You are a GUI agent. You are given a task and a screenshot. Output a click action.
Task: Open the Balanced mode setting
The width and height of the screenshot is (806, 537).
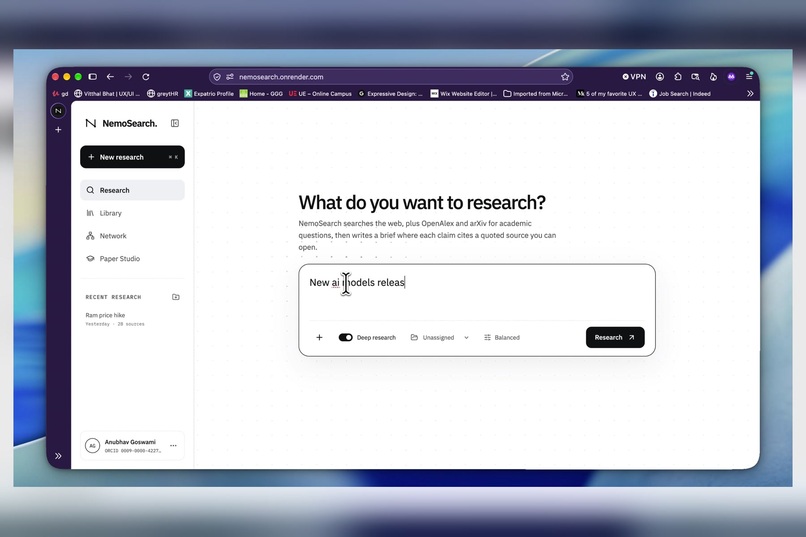[x=502, y=338]
